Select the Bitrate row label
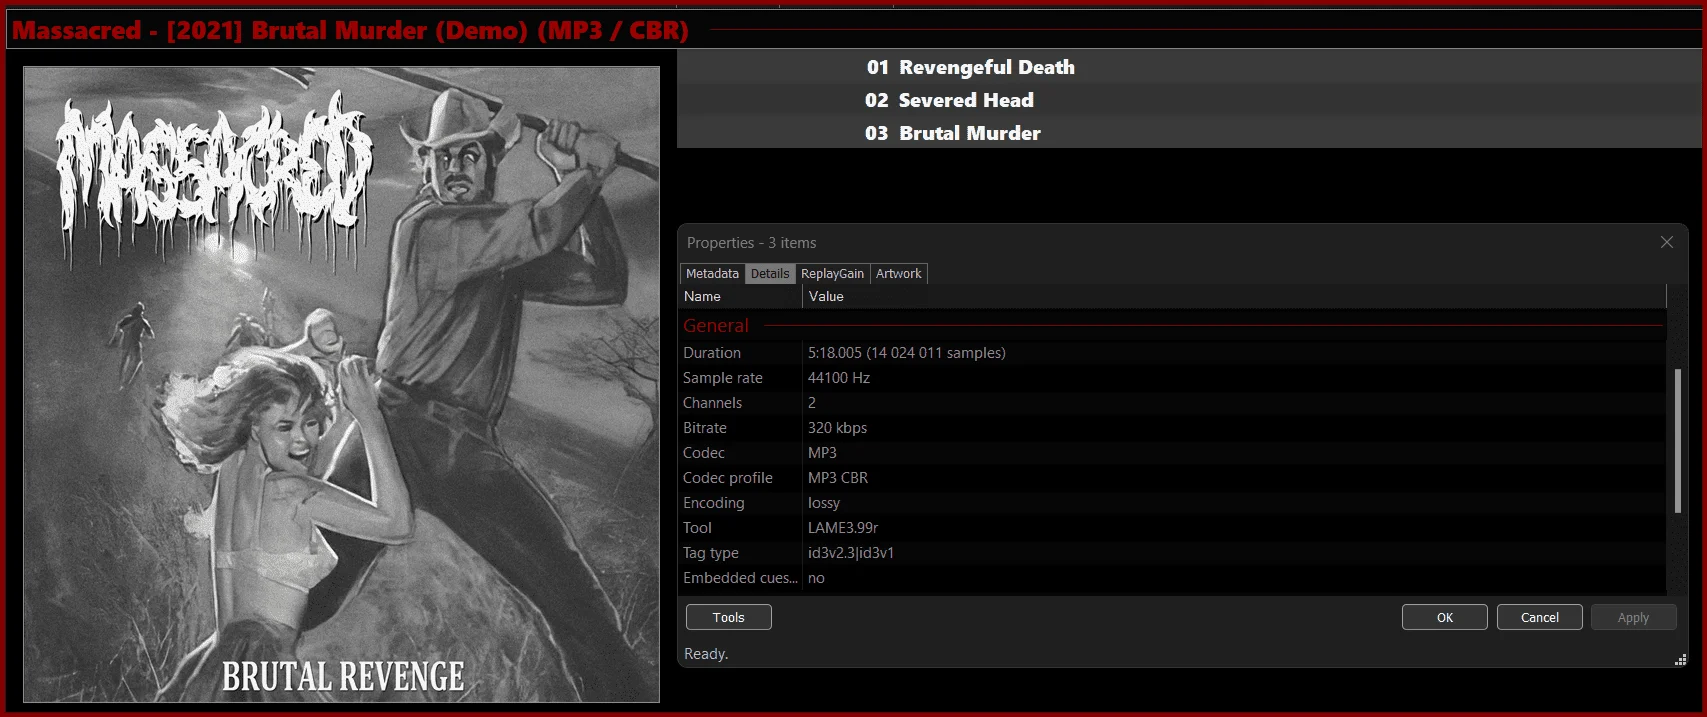Screen dimensions: 1707x717 (705, 428)
